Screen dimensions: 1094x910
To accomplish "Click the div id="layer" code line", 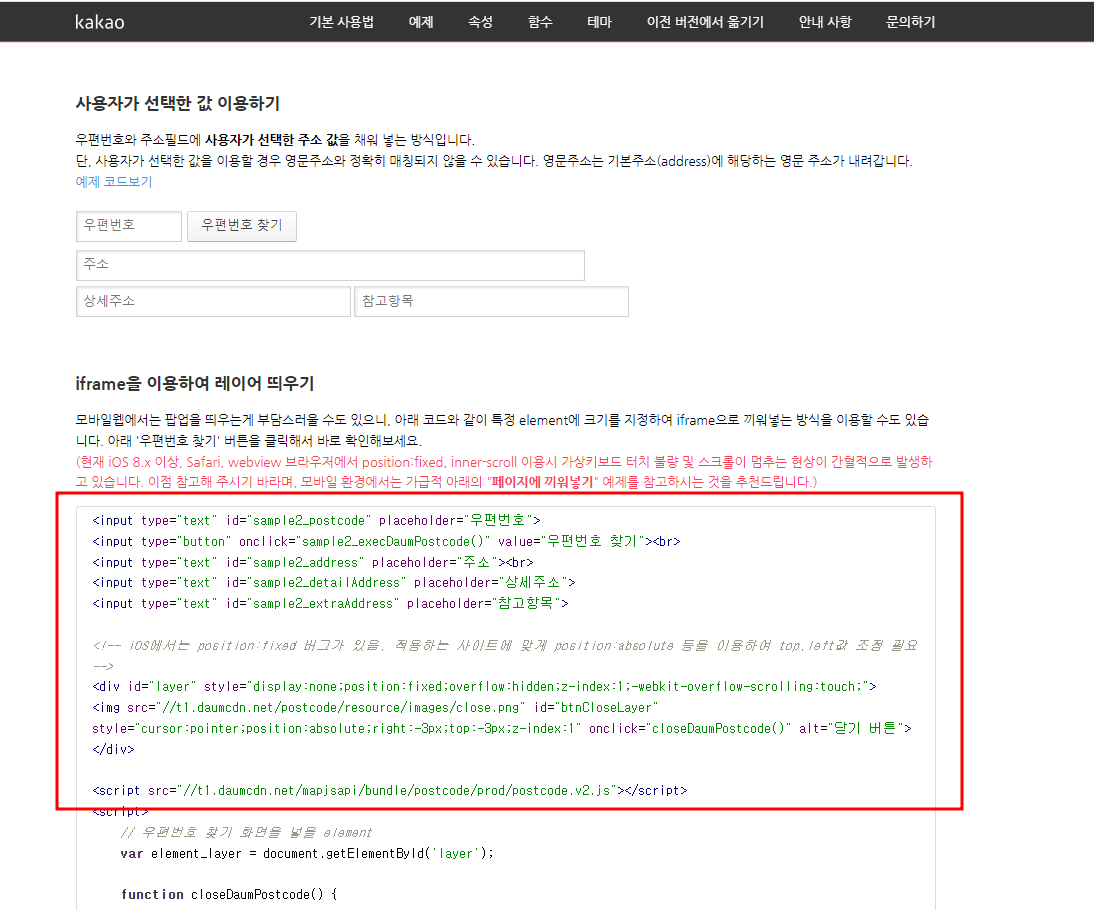I will point(484,687).
